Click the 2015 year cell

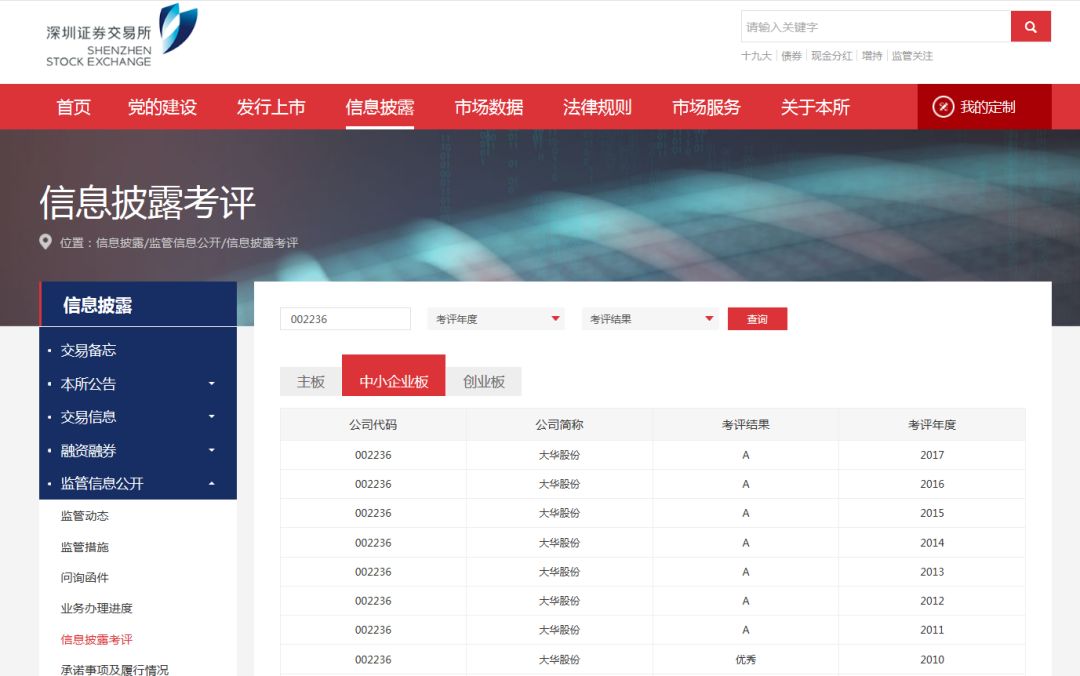click(932, 513)
